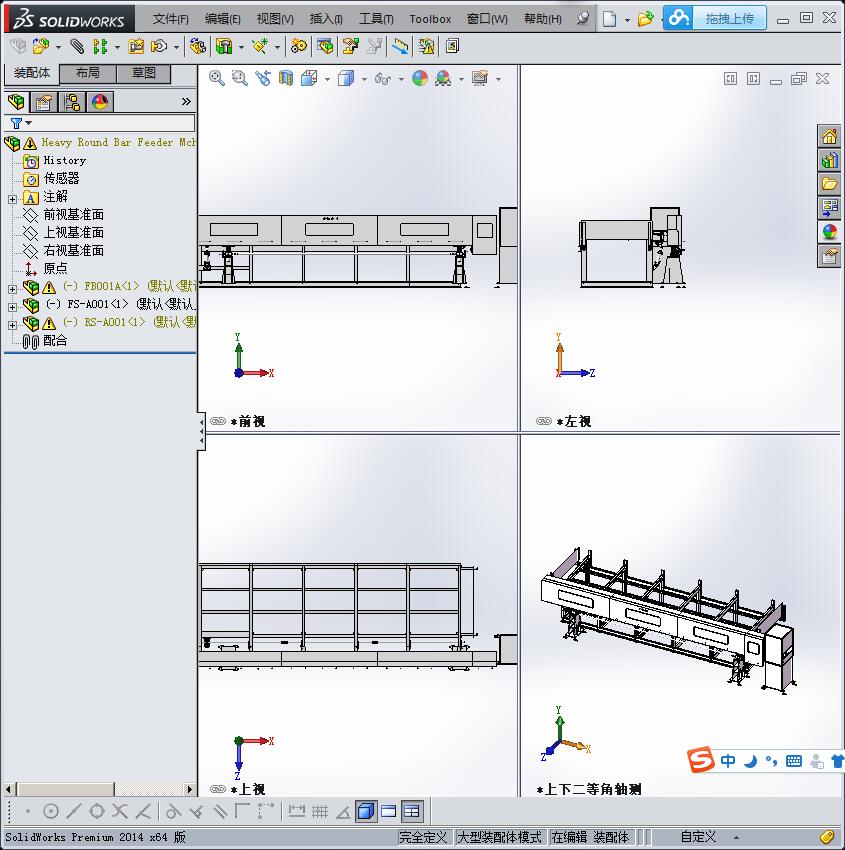This screenshot has height=850, width=845.
Task: Click the View Settings monitor icon
Action: (x=480, y=79)
